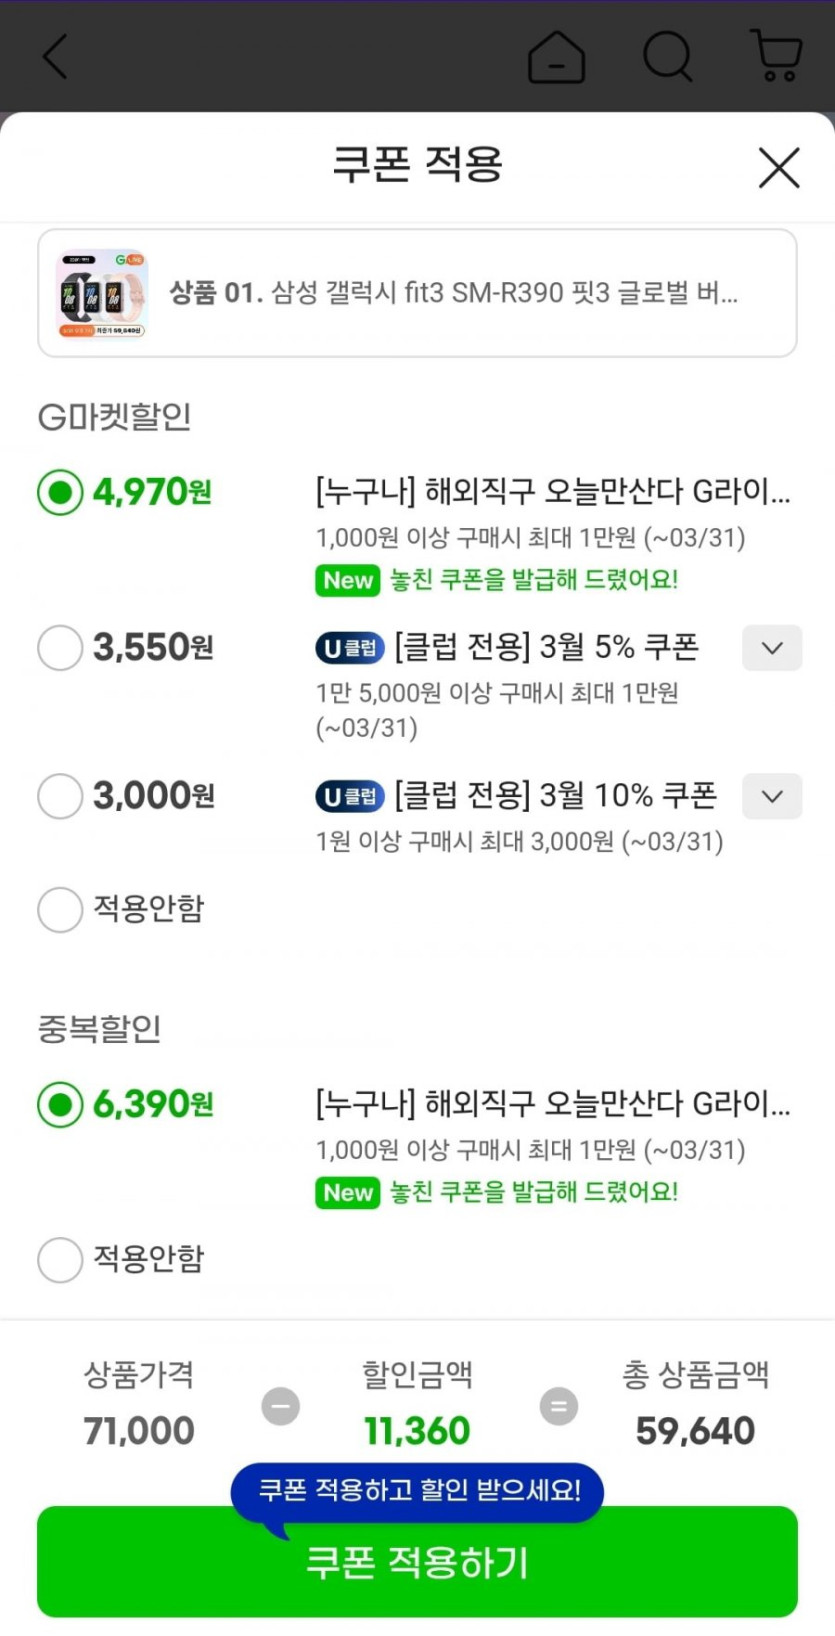Tap the back arrow icon

point(56,56)
